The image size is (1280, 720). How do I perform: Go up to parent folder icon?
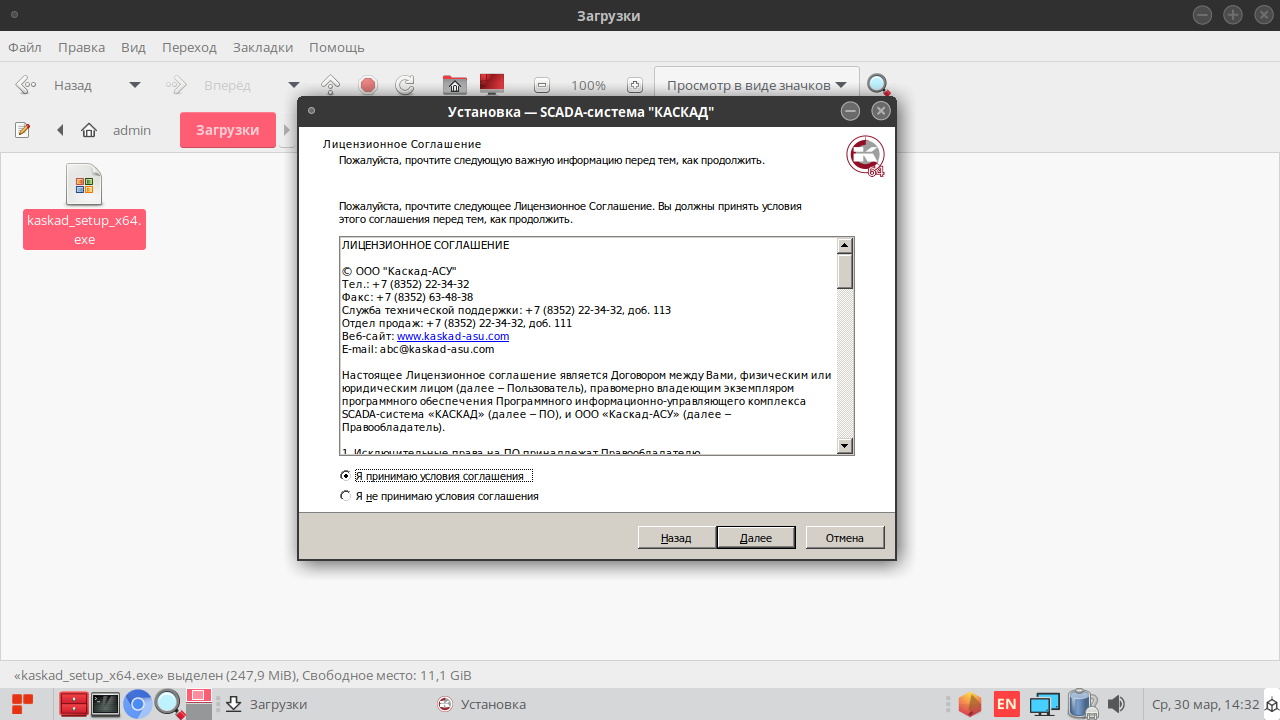(331, 85)
